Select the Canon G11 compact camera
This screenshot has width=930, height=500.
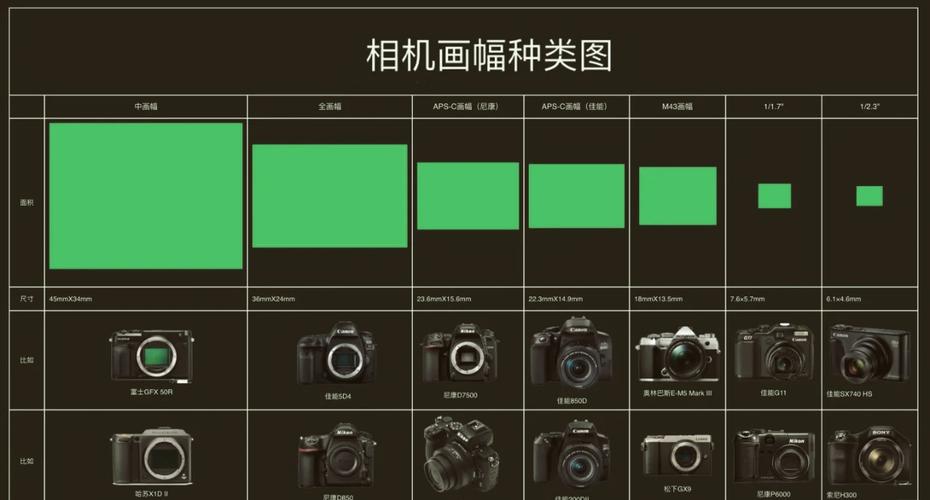point(774,354)
